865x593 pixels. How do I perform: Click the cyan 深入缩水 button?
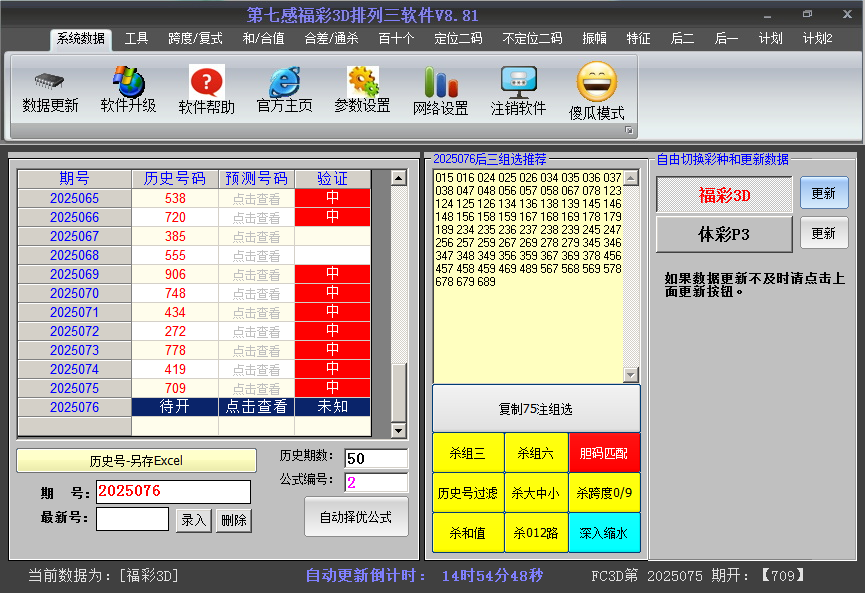(x=604, y=533)
